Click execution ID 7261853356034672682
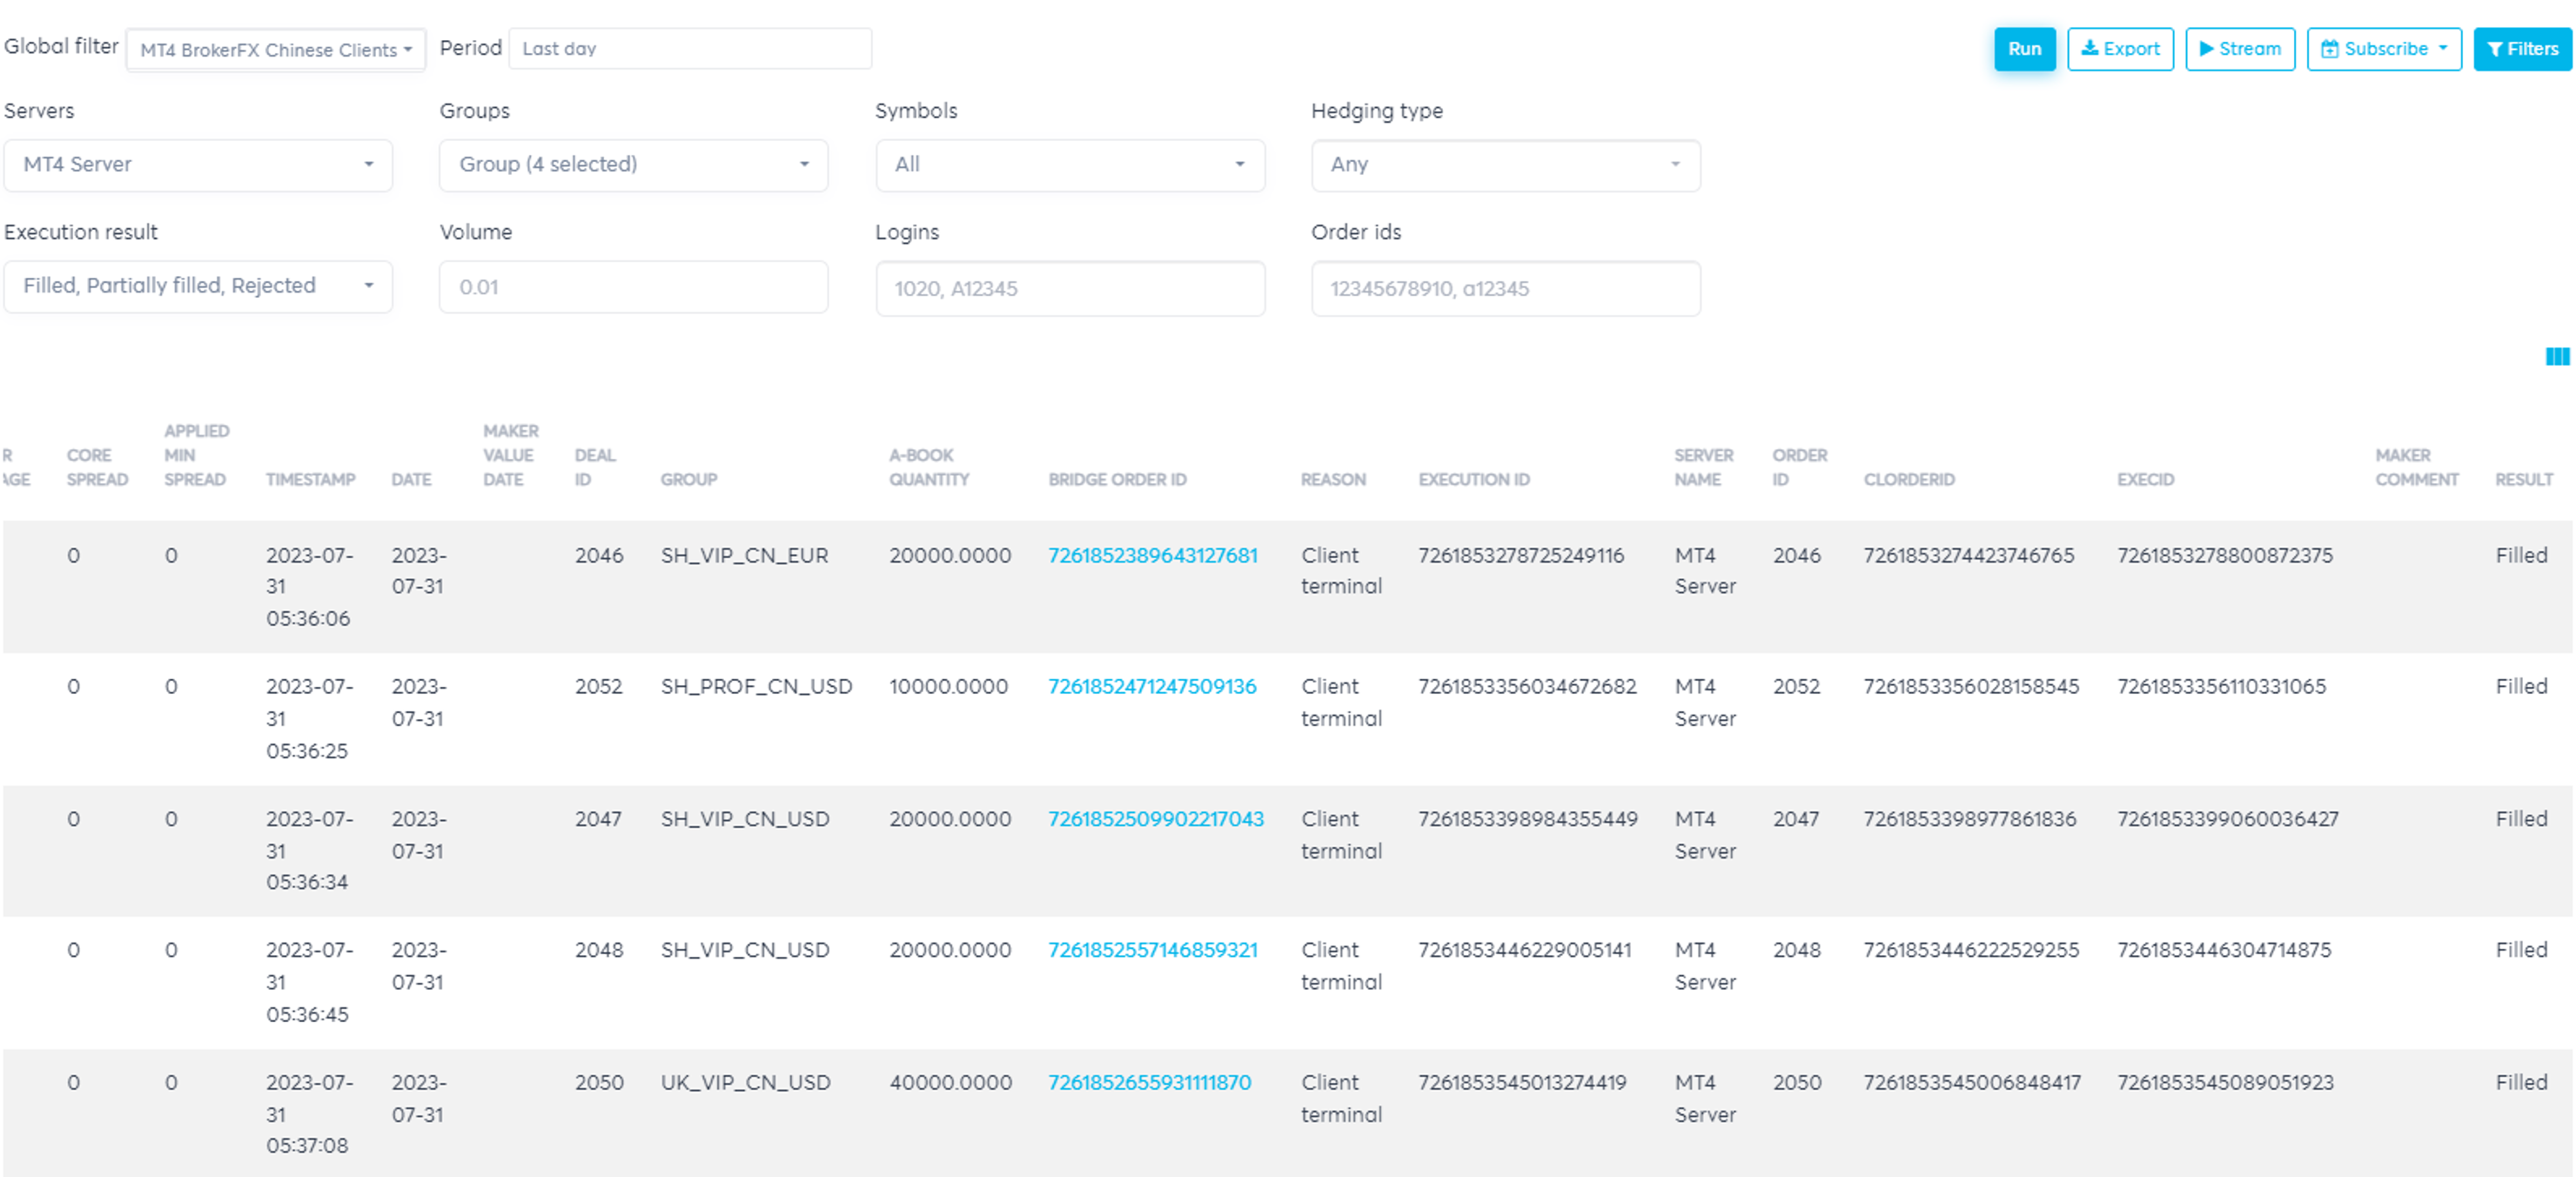2576x1177 pixels. pos(1527,687)
